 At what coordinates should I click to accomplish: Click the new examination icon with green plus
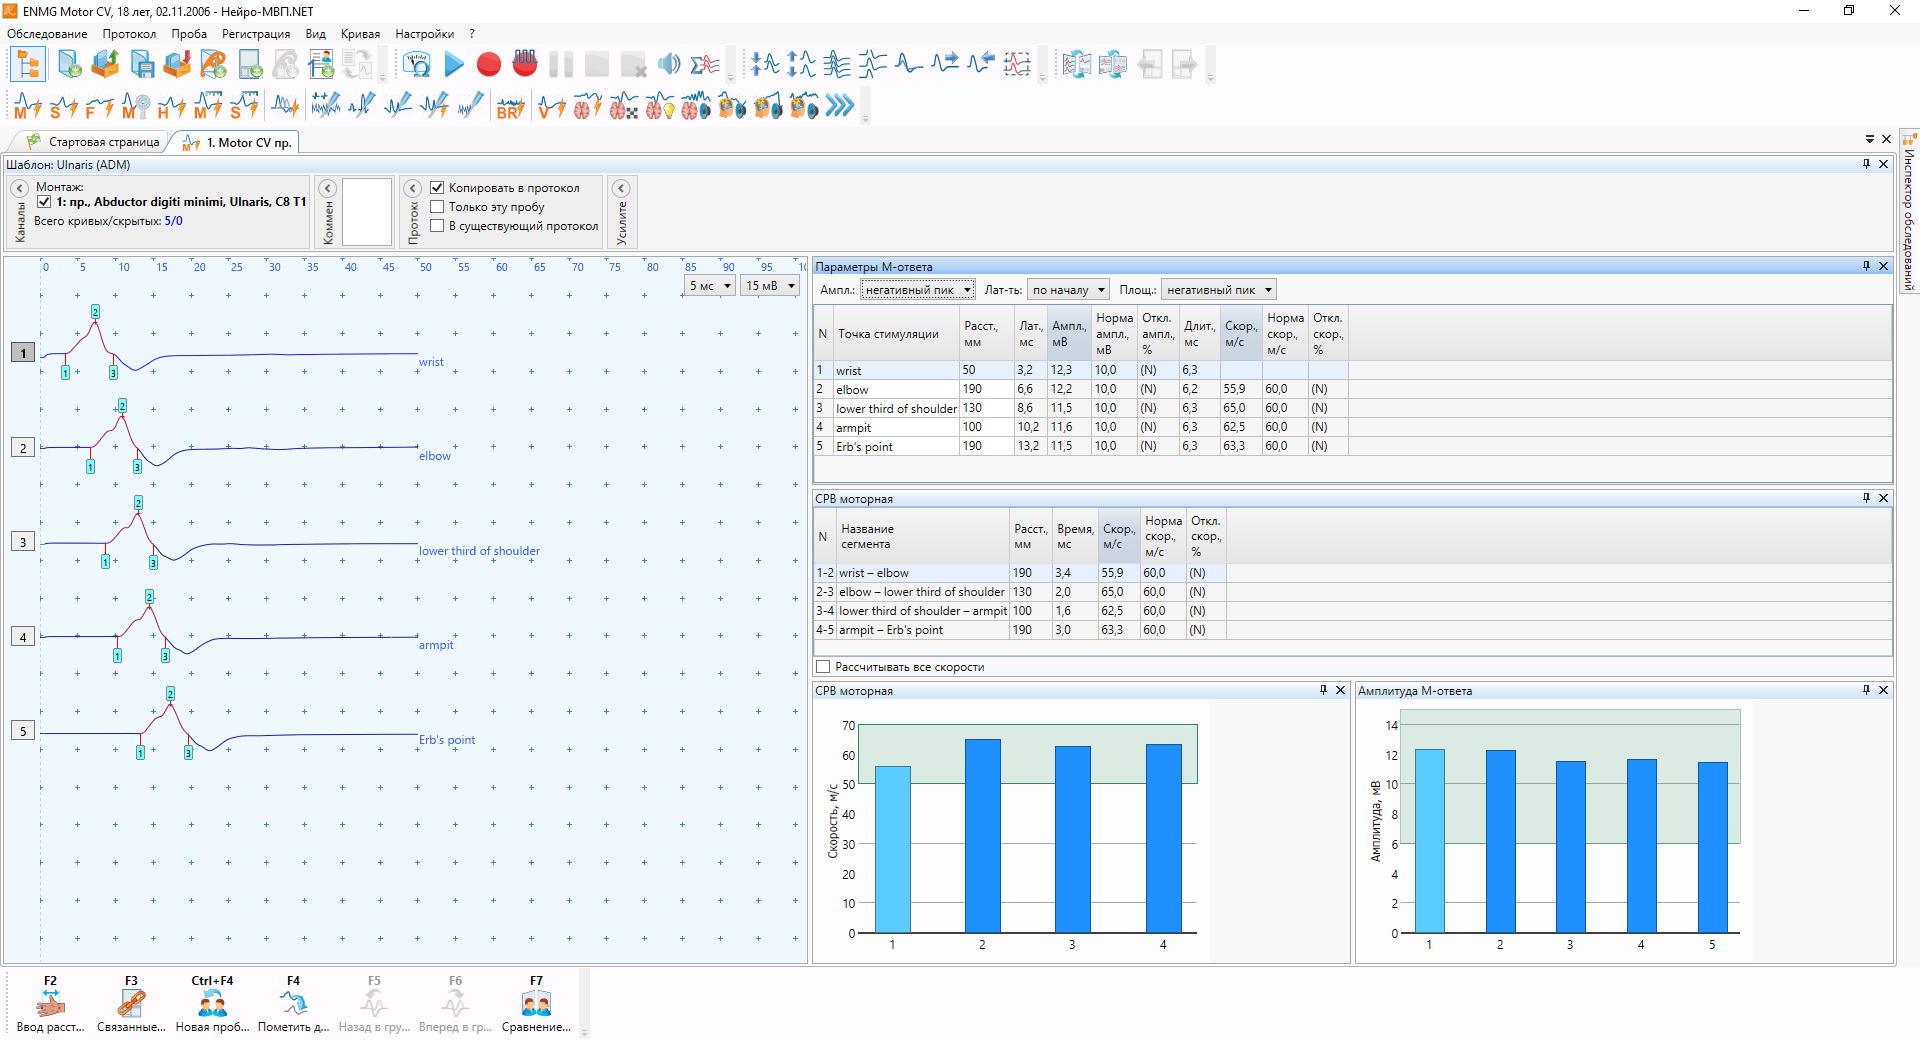[x=69, y=65]
